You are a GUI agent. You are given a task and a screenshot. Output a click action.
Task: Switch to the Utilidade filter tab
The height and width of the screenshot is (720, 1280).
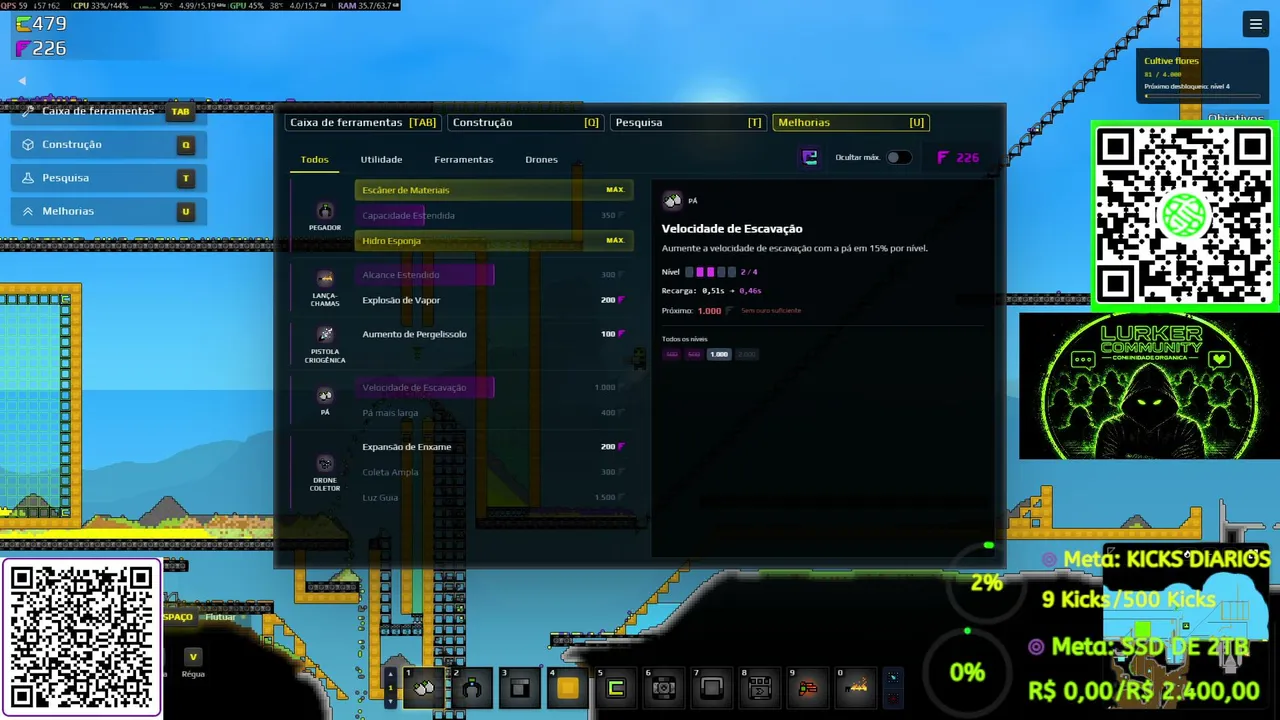pos(381,160)
